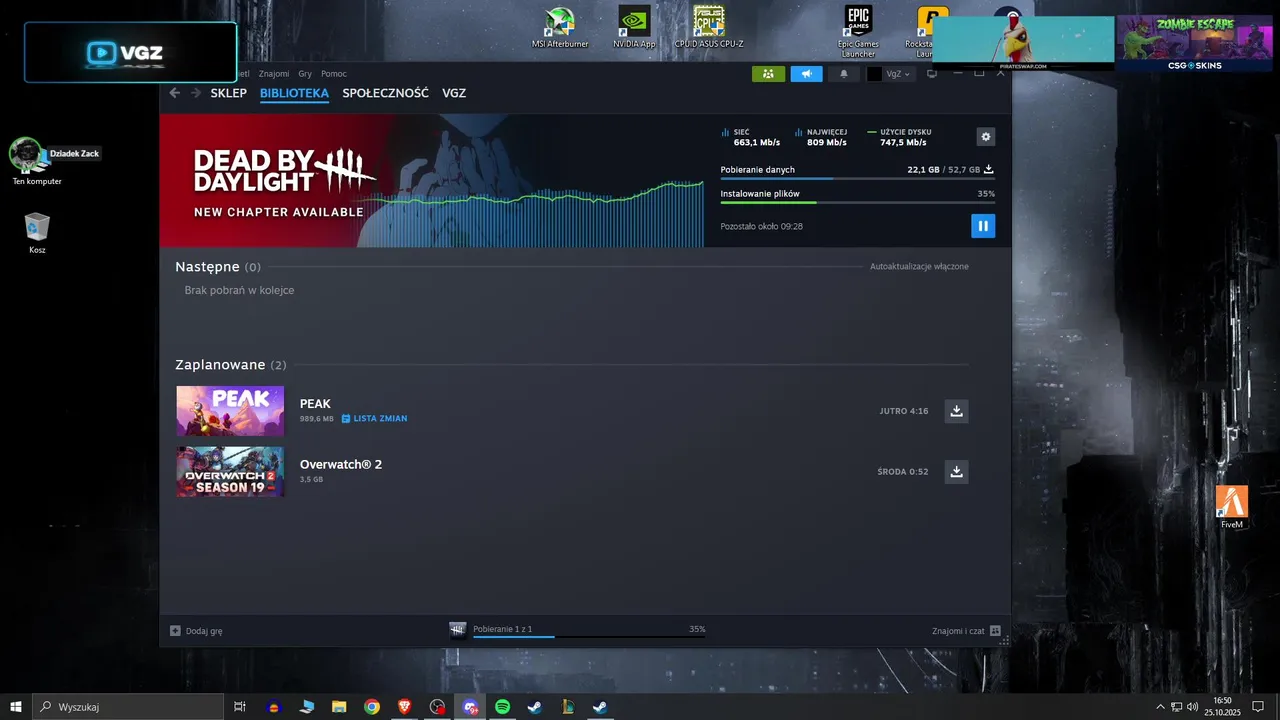Open Google Chrome from taskbar
This screenshot has height=720, width=1280.
tap(372, 707)
